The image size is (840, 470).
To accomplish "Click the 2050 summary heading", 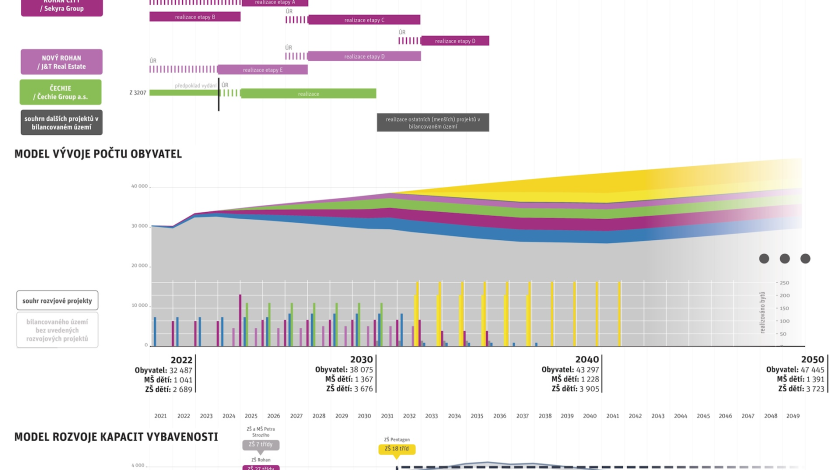I will [813, 360].
